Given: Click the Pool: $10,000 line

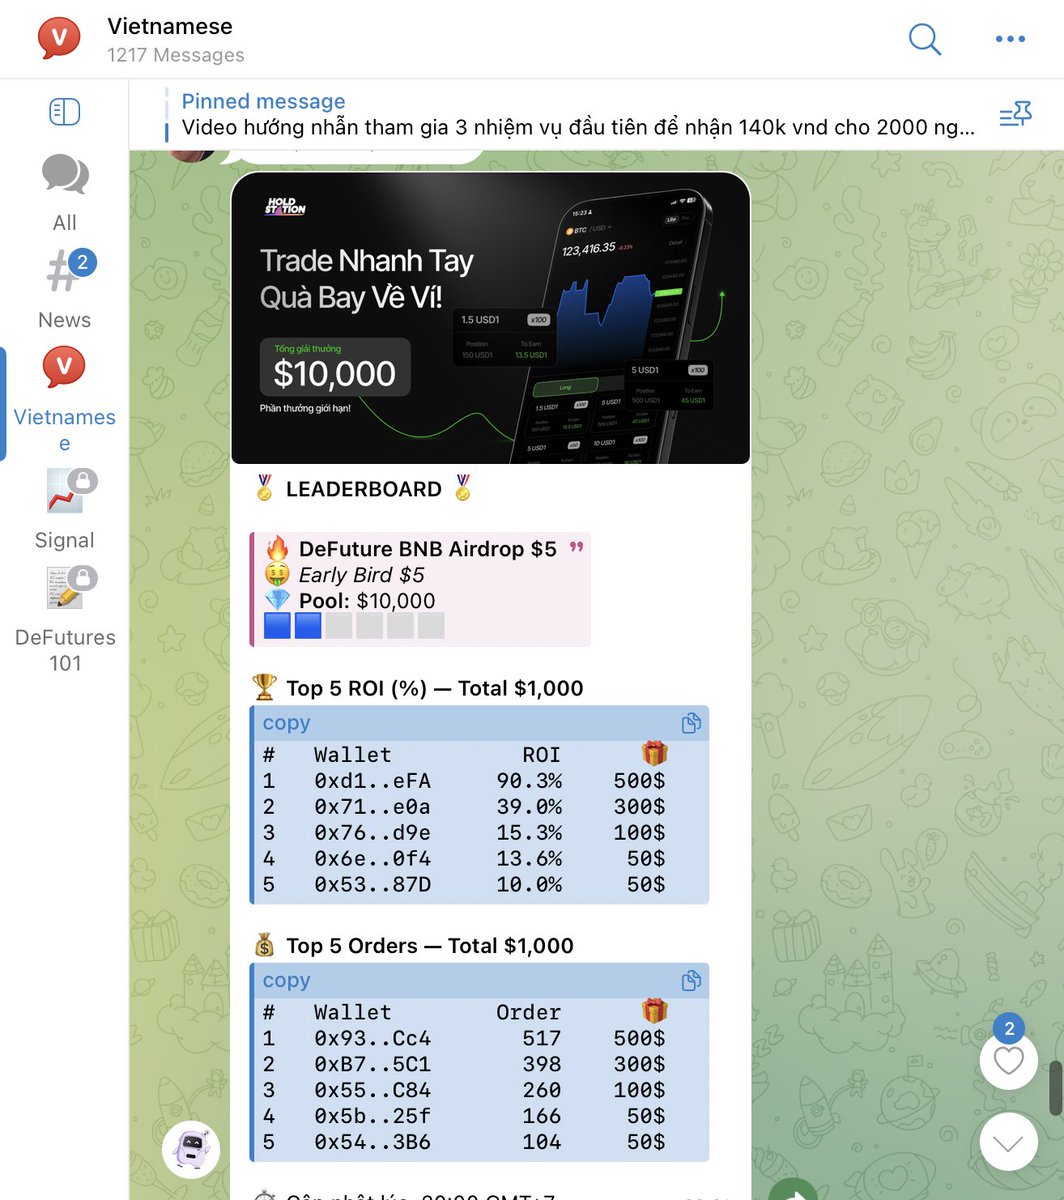Looking at the screenshot, I should 367,601.
